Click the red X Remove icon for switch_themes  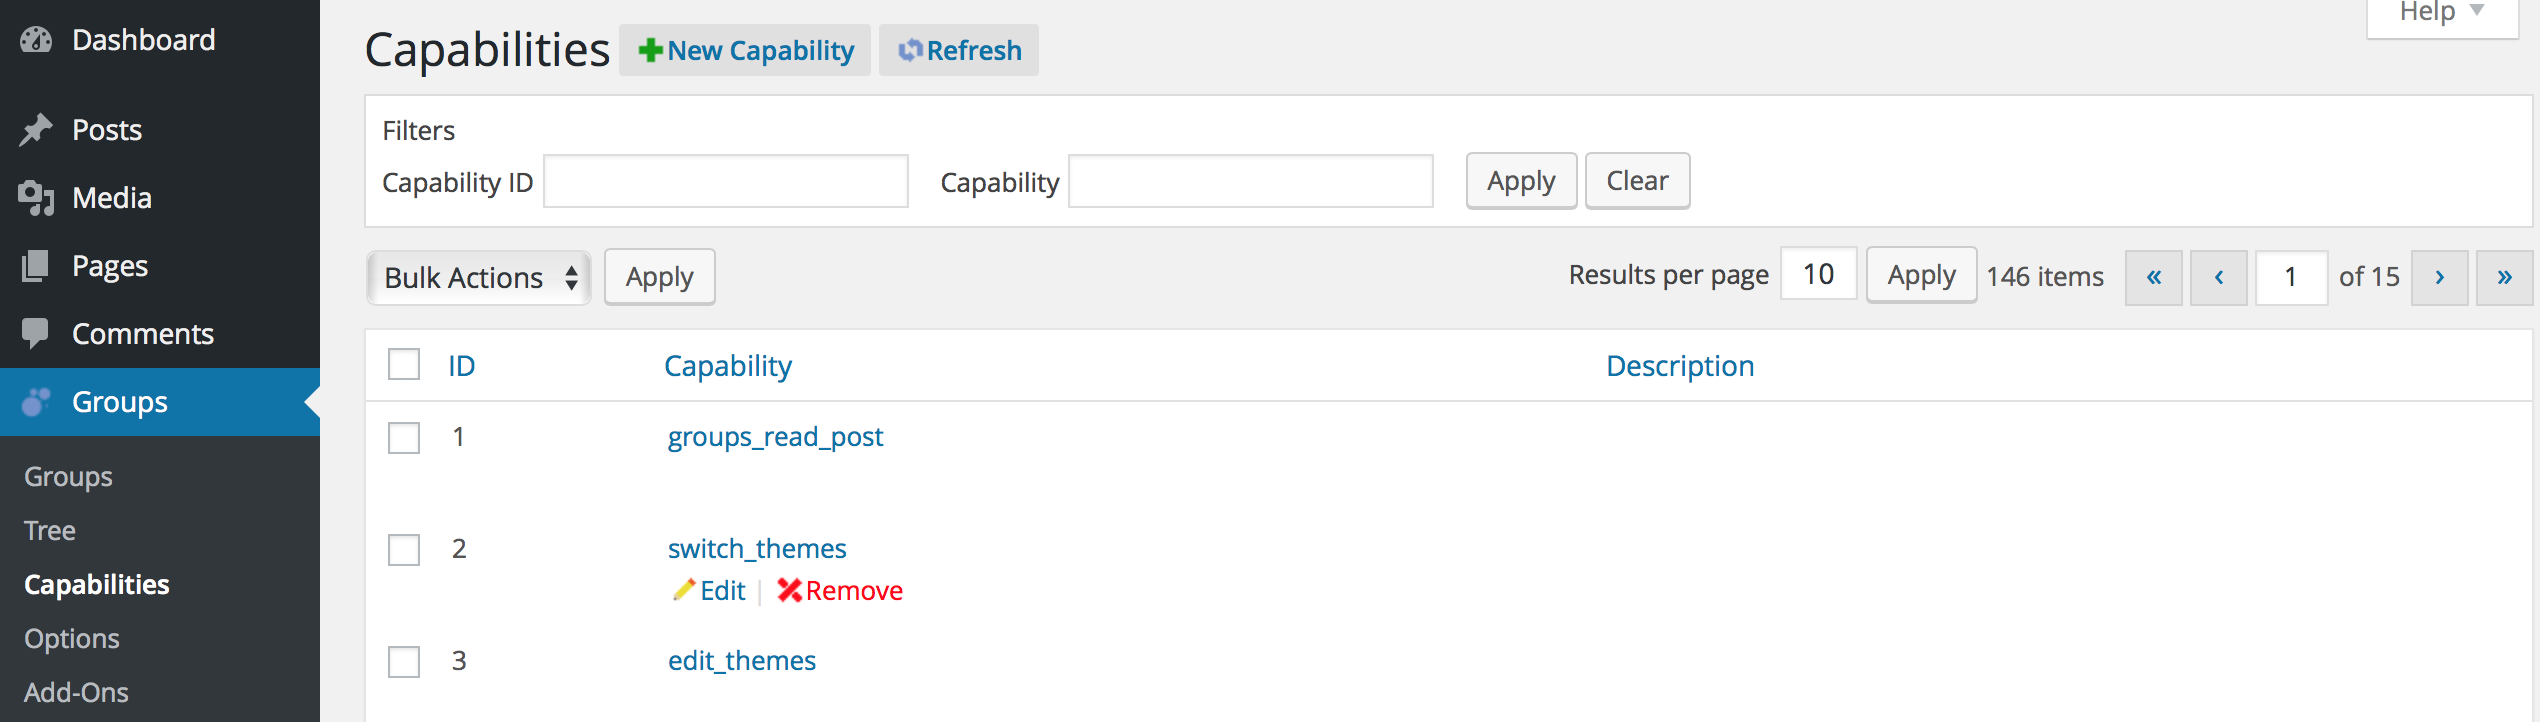pyautogui.click(x=789, y=591)
